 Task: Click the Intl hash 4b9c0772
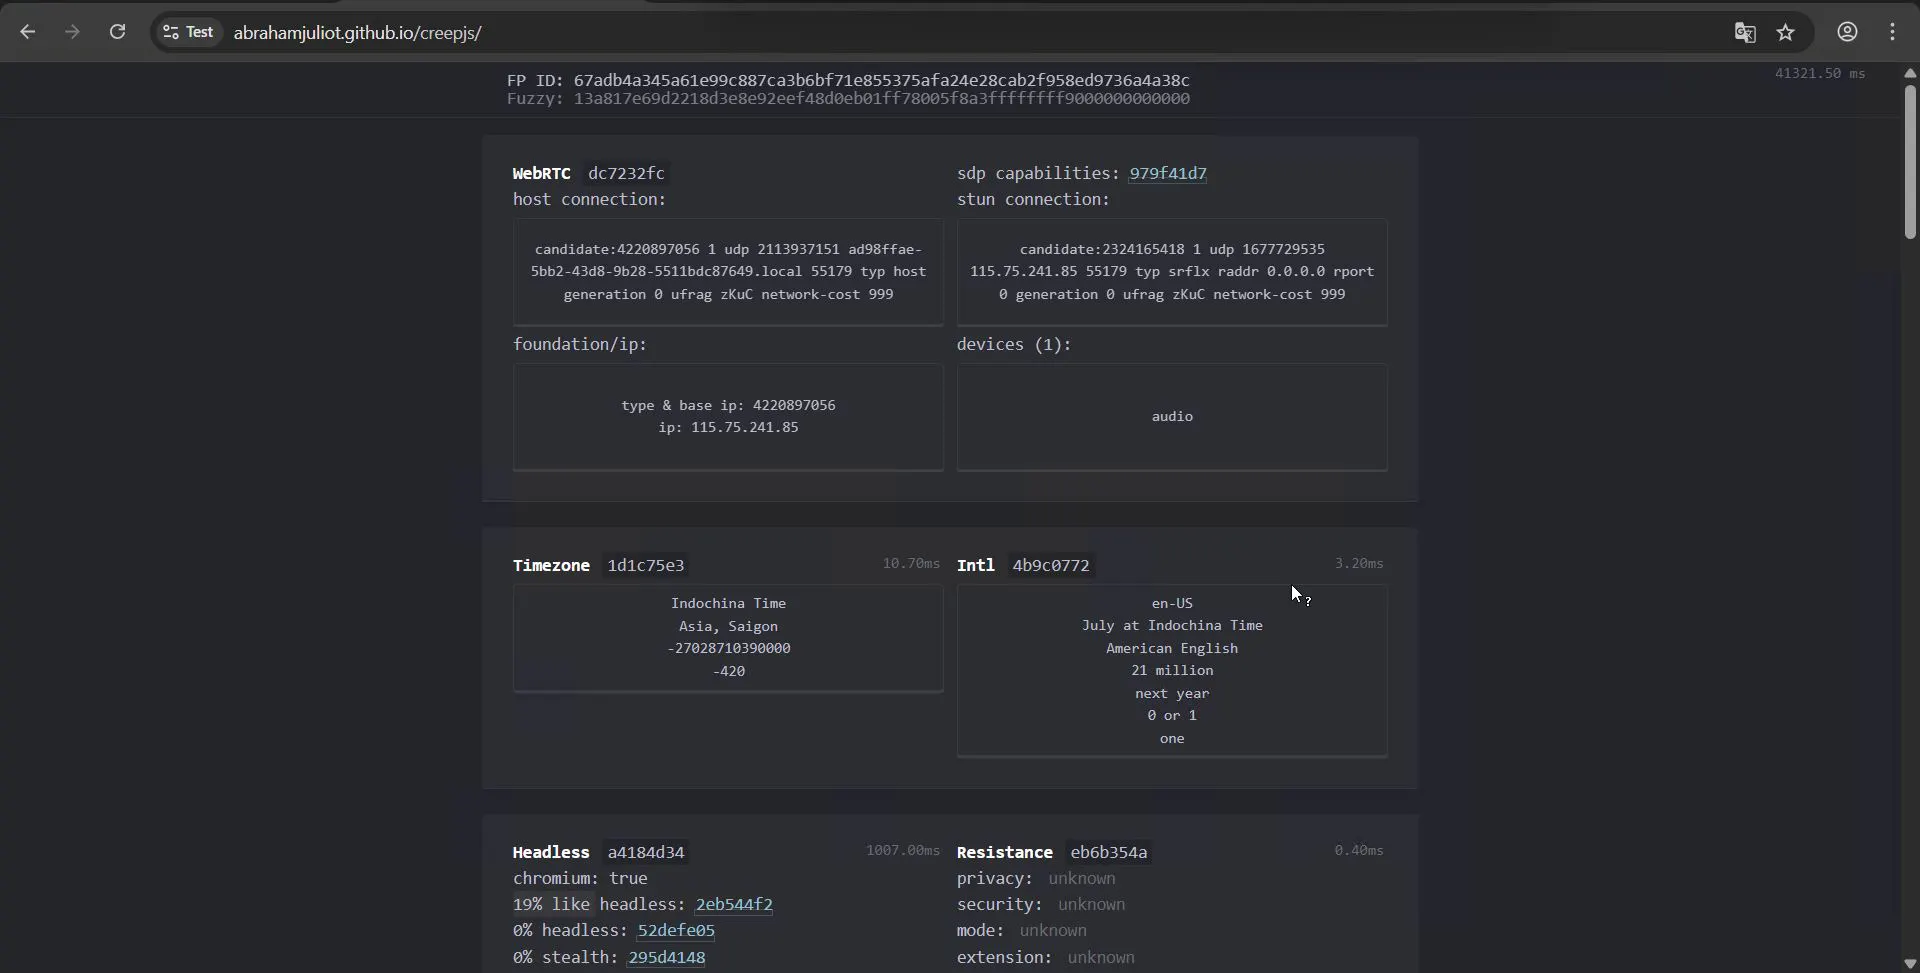pos(1050,565)
